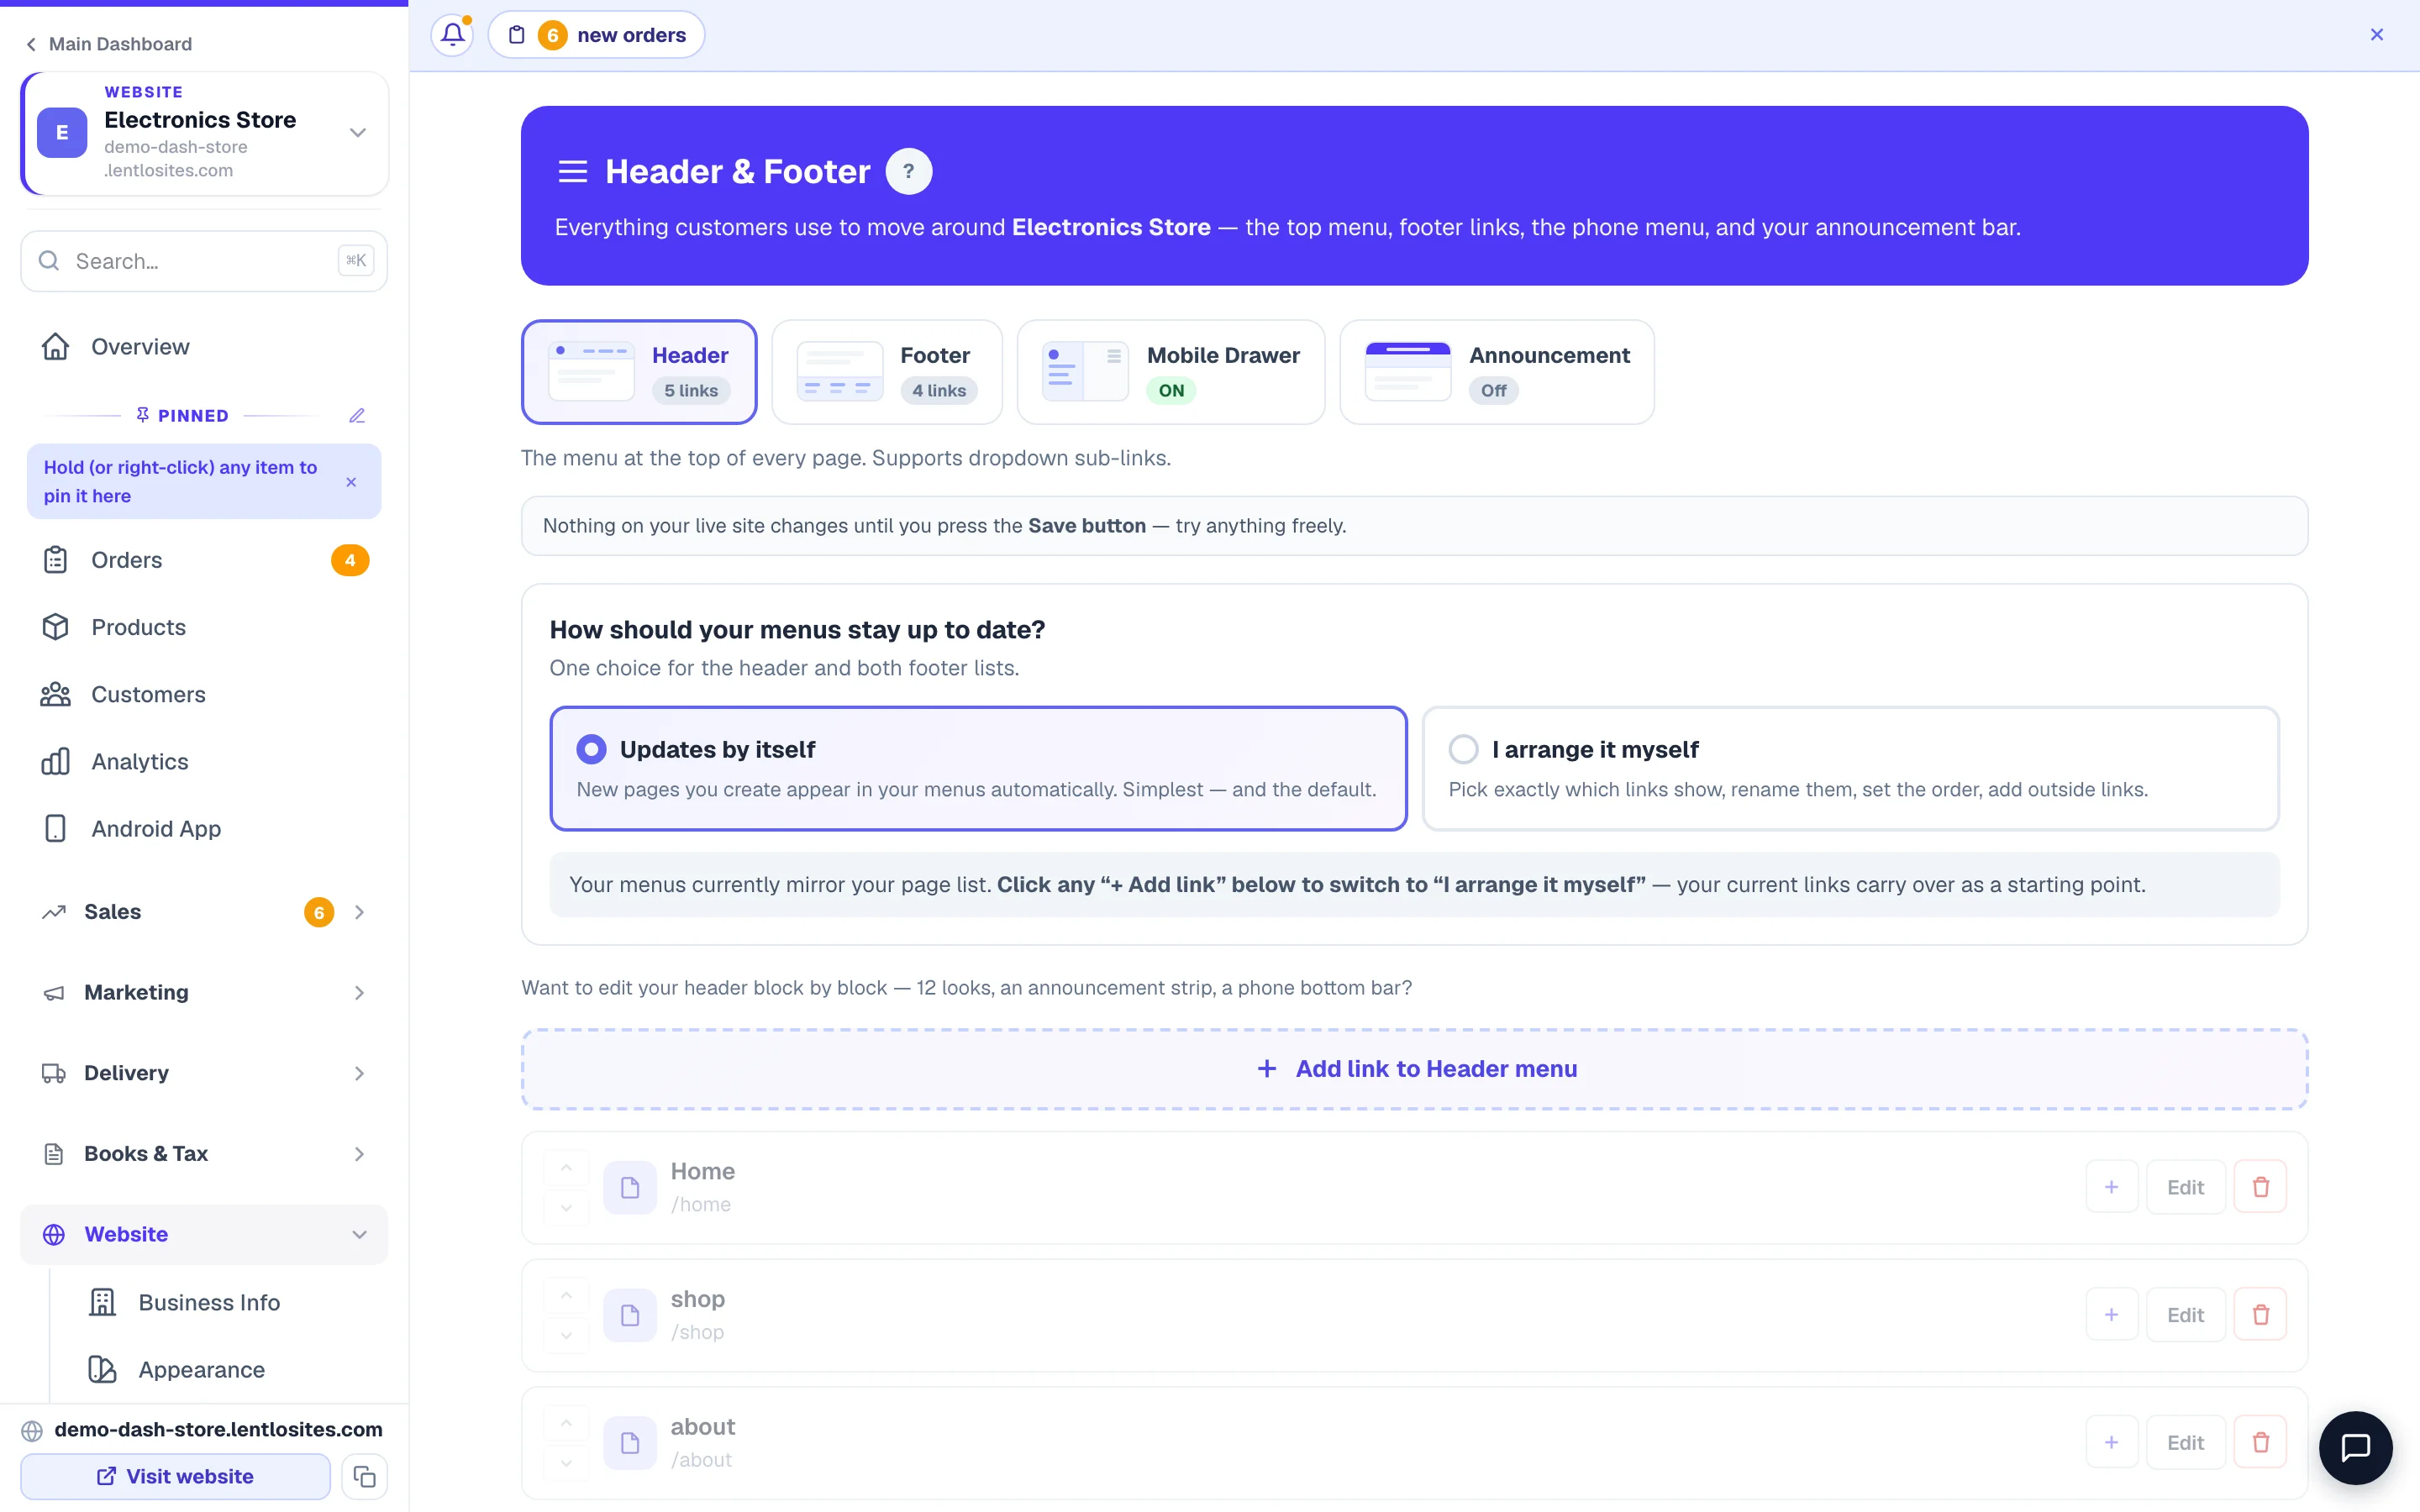The width and height of the screenshot is (2420, 1512).
Task: Open Orders in the sidebar
Action: [x=204, y=560]
